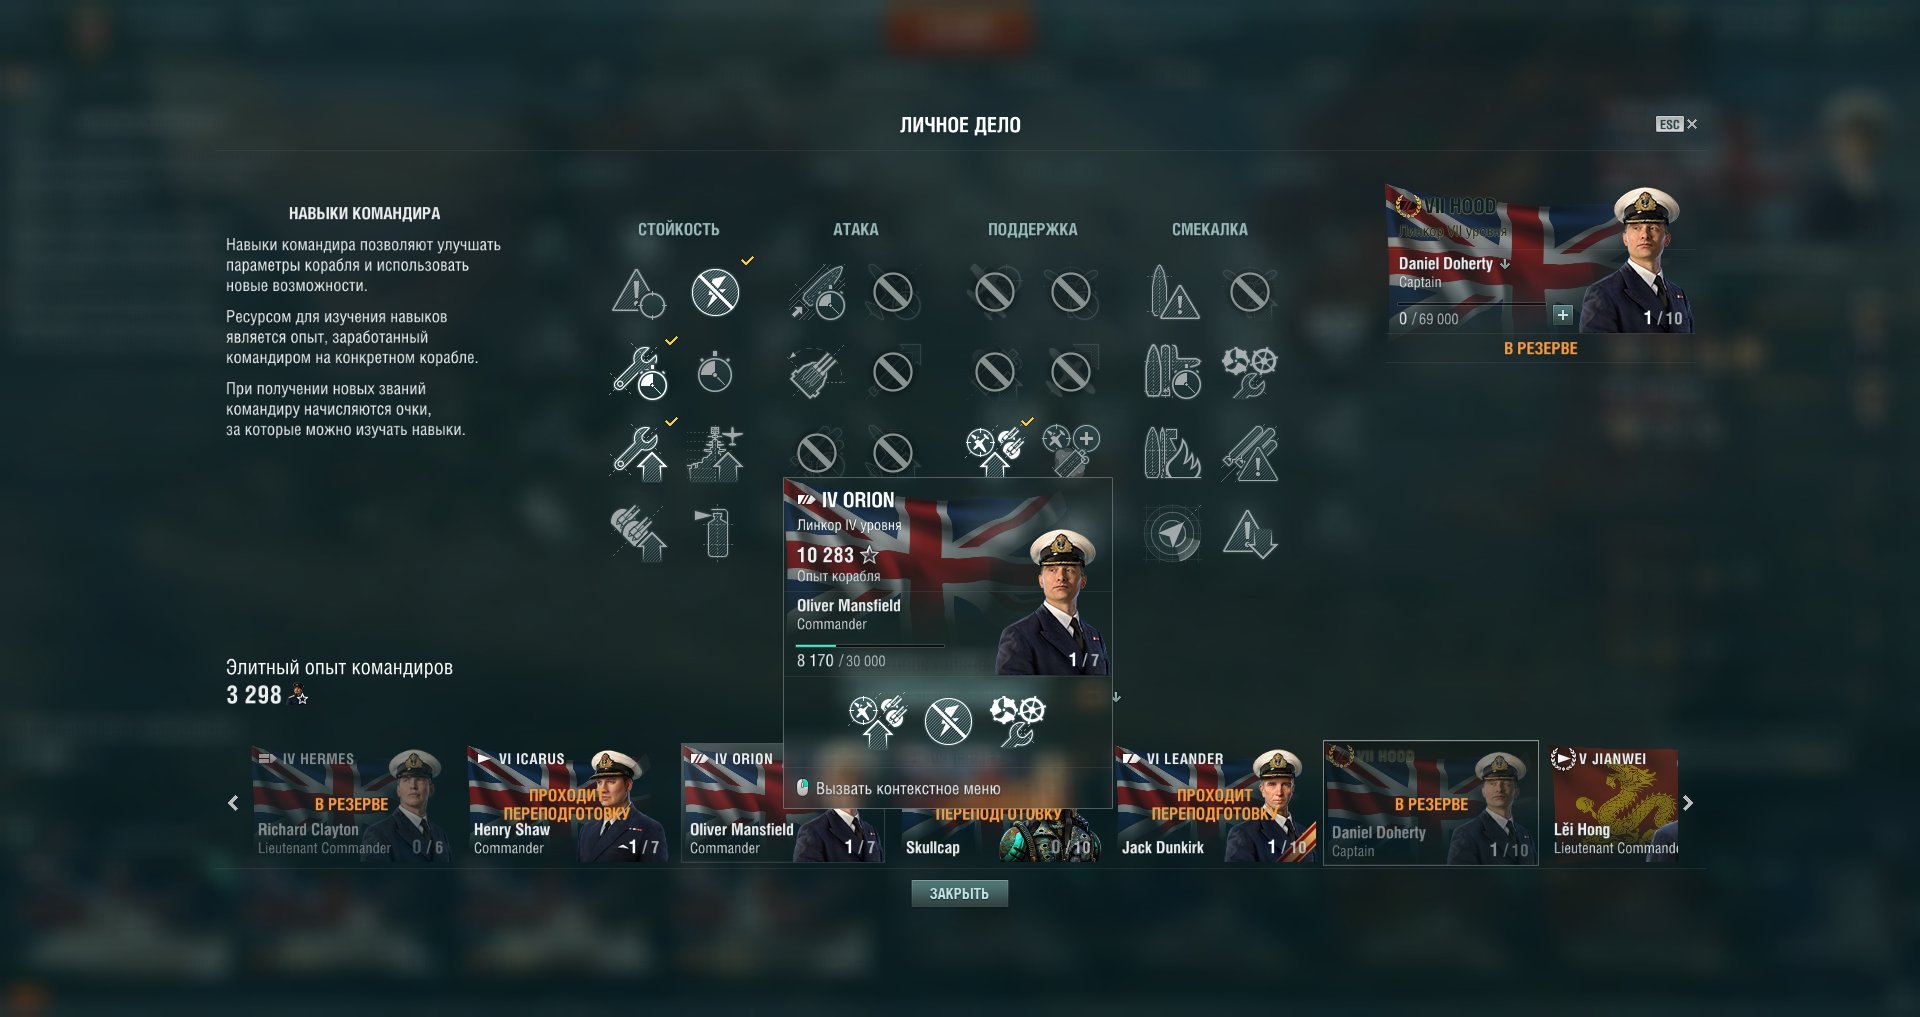Choose the radar compass arrow skill

(1172, 533)
